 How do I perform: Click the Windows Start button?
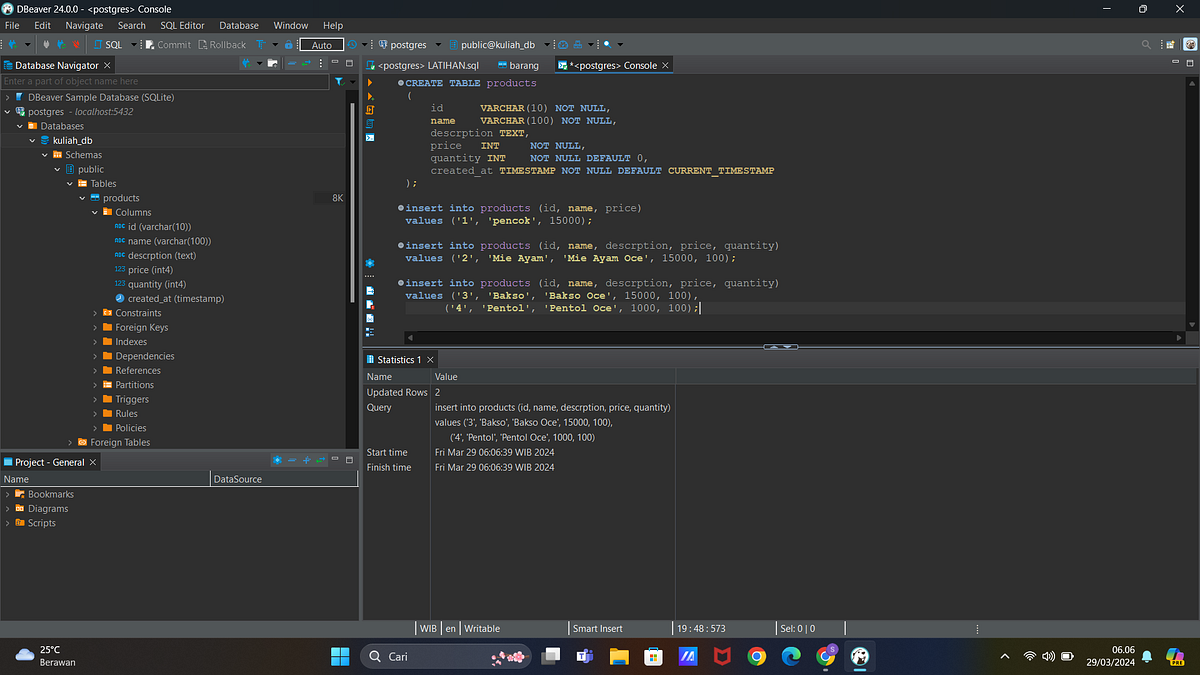tap(339, 656)
